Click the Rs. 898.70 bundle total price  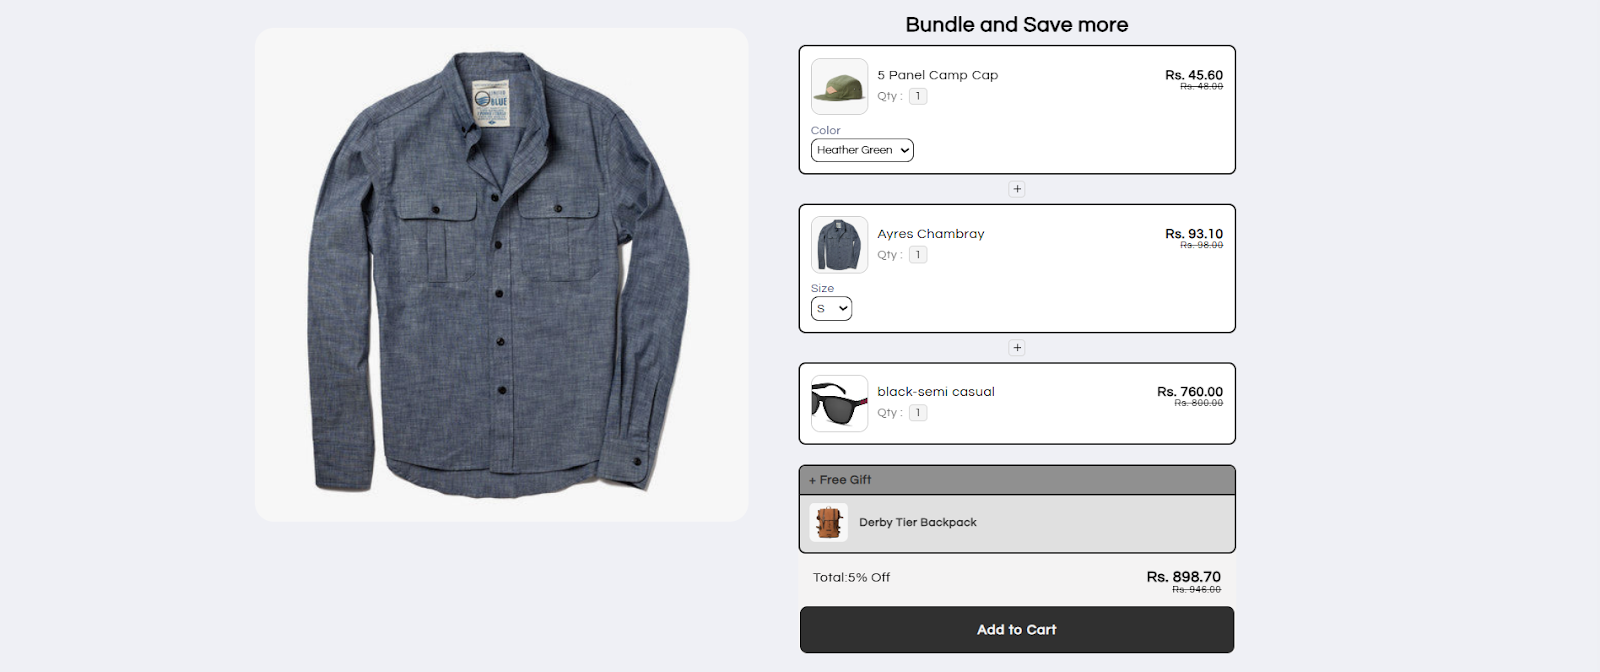(1183, 577)
